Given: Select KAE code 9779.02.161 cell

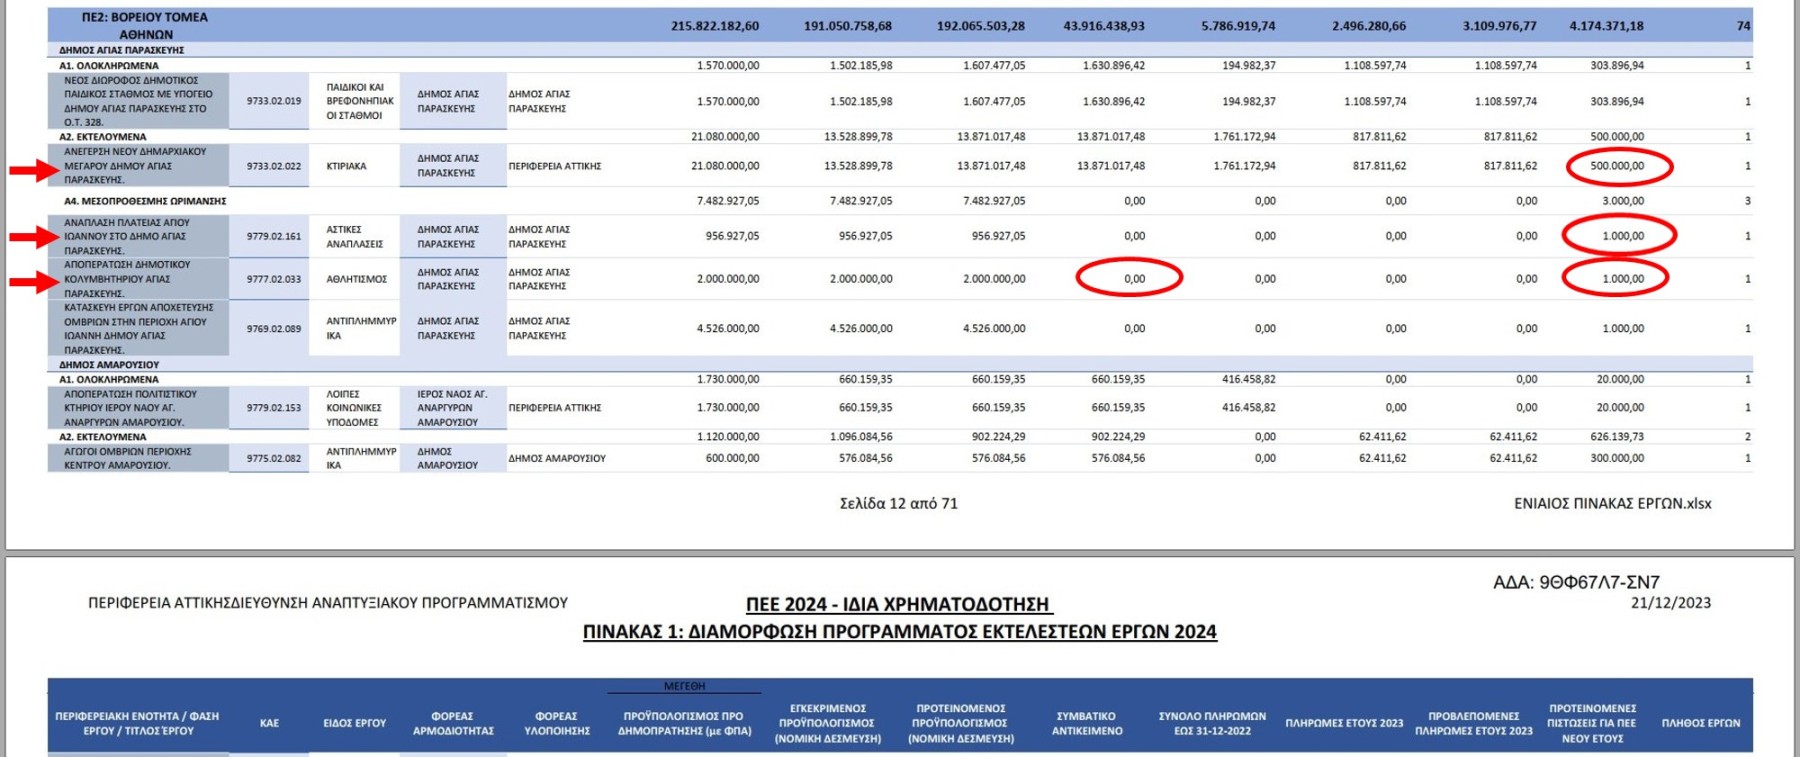Looking at the screenshot, I should 273,237.
